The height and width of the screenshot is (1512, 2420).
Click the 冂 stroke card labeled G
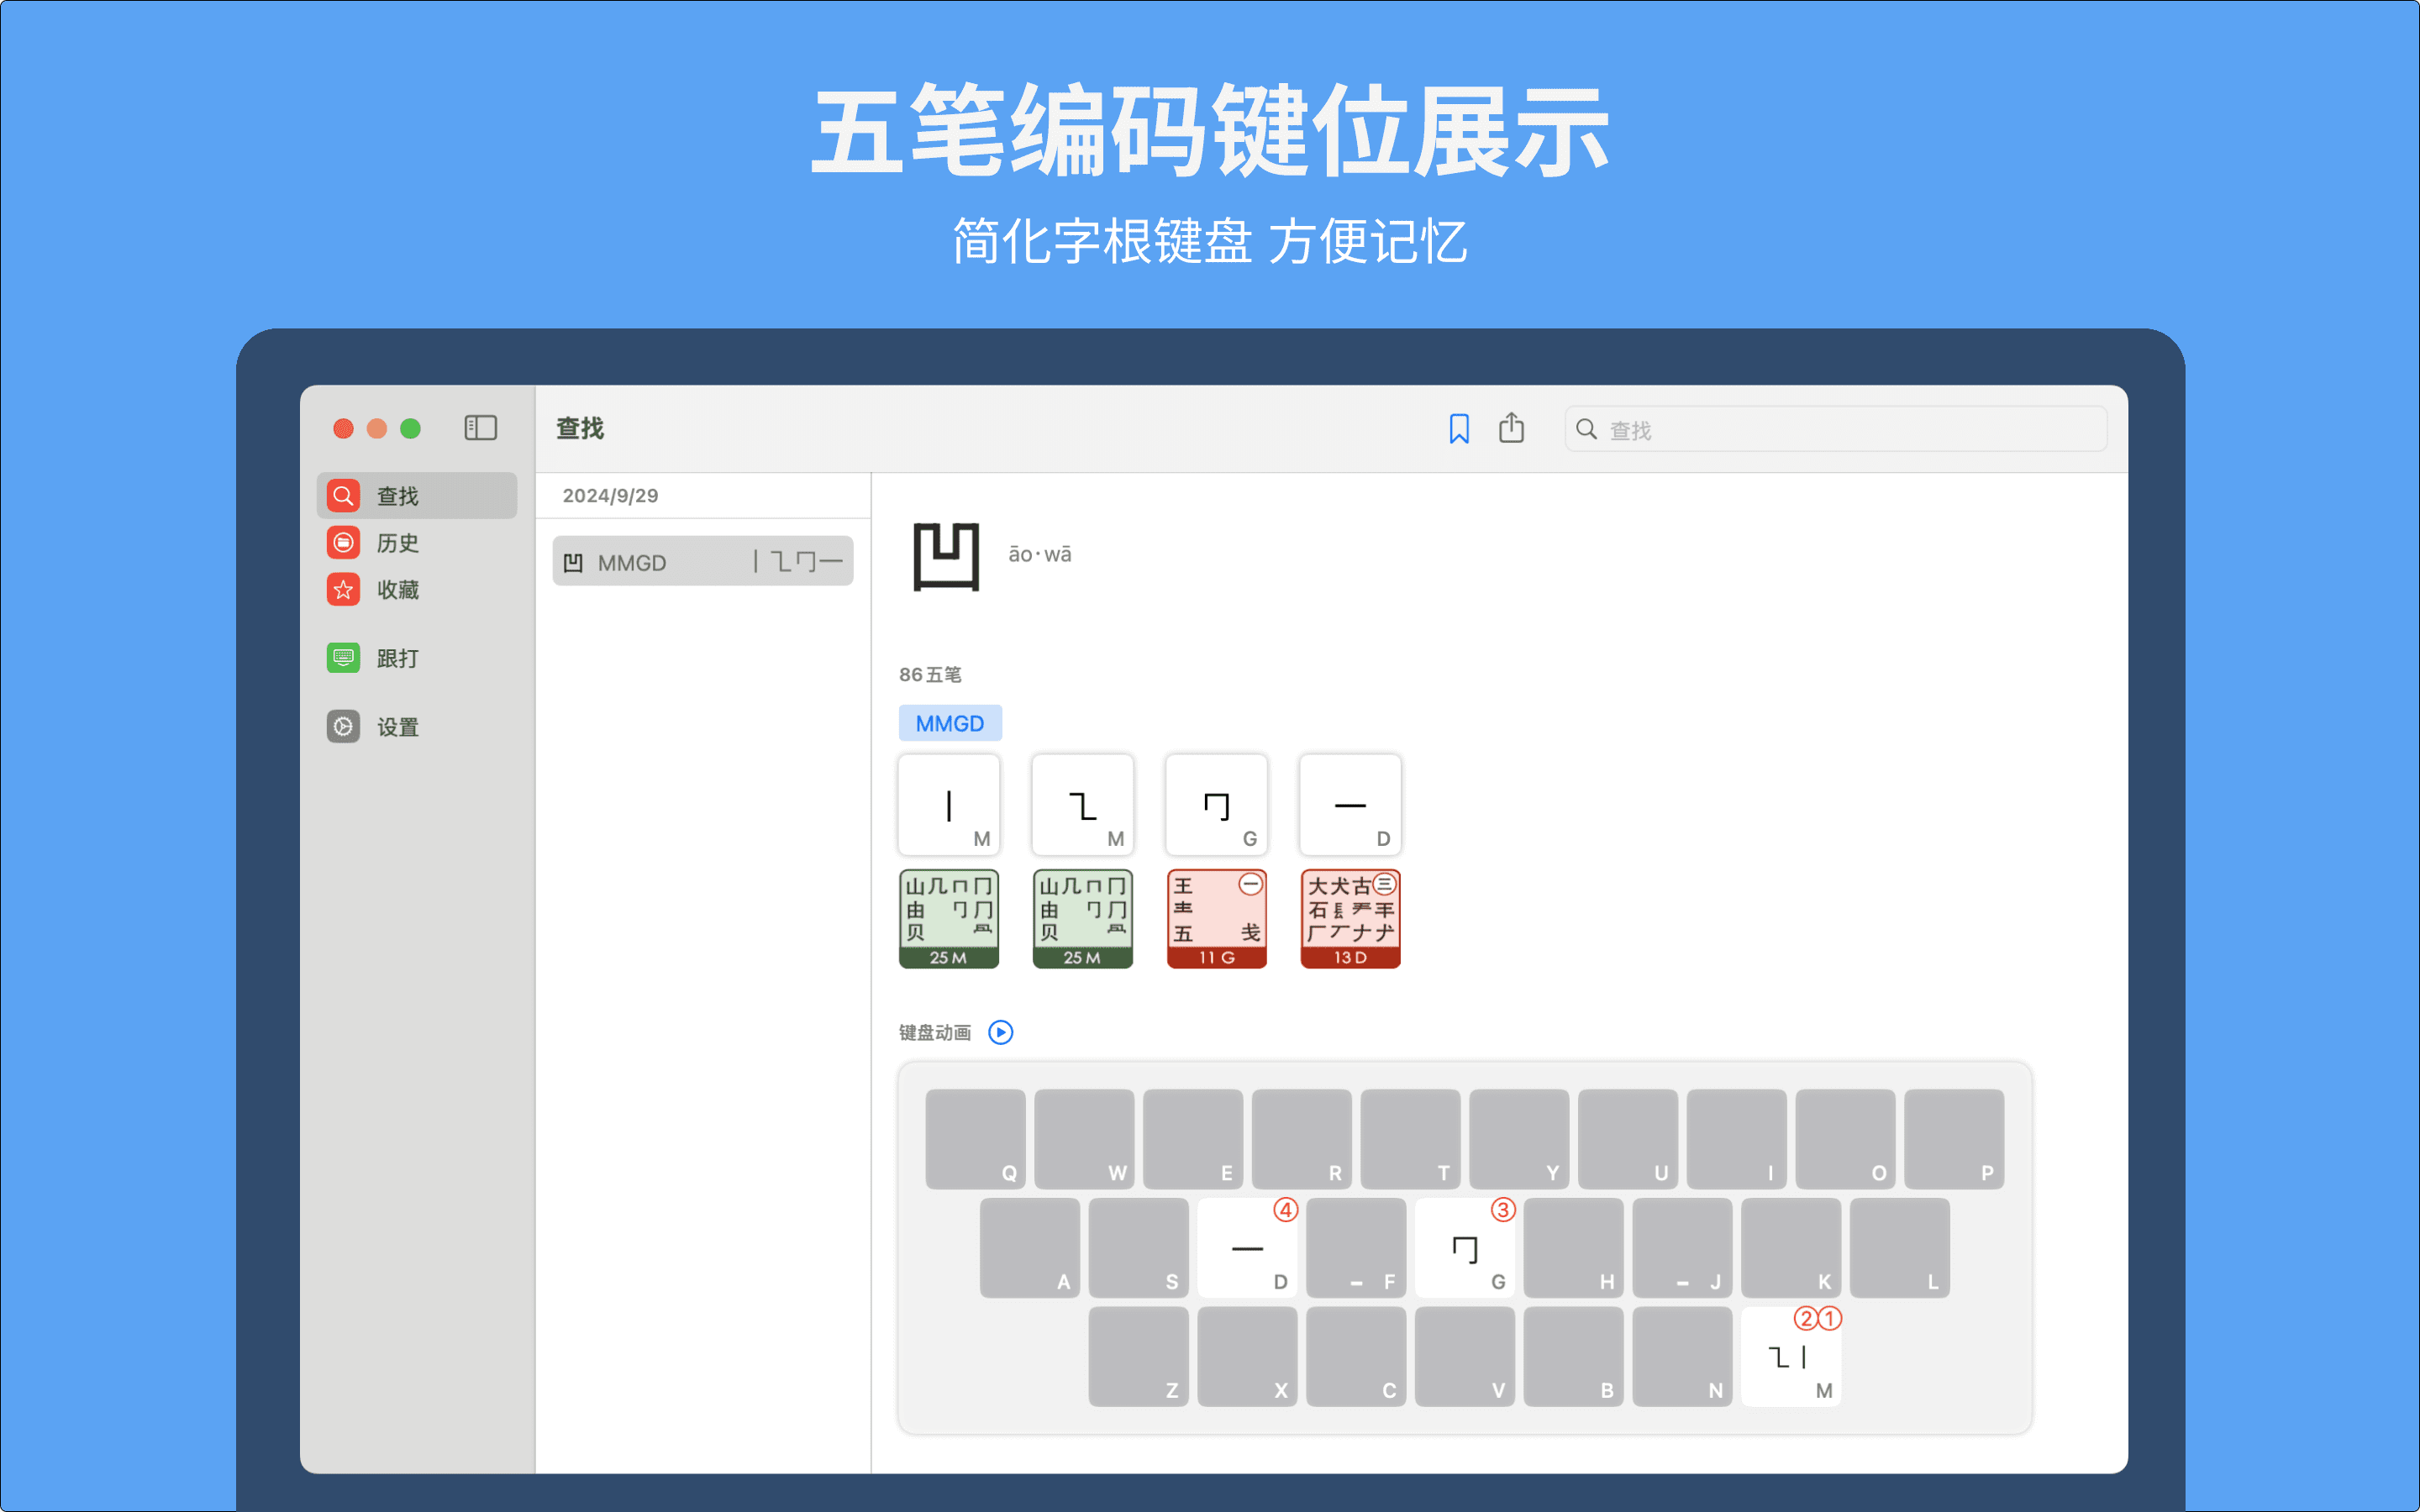1216,805
